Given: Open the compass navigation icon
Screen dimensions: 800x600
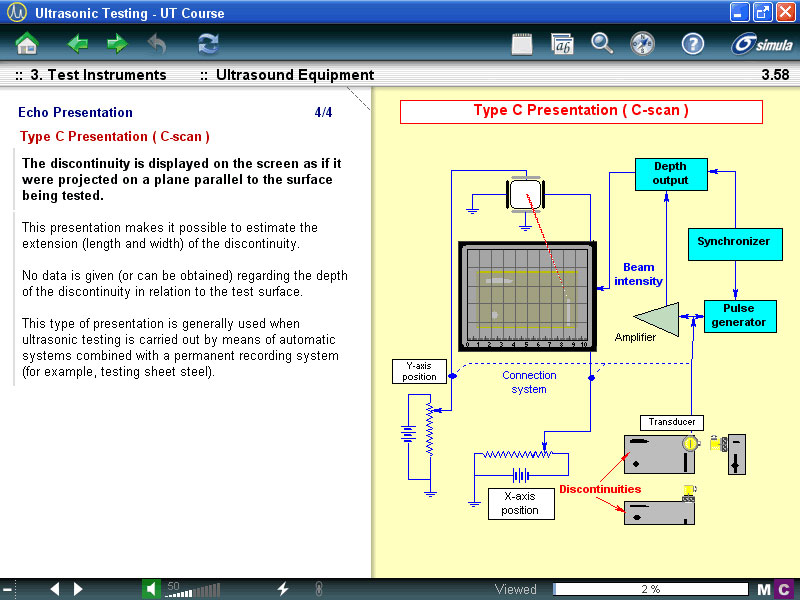Looking at the screenshot, I should click(642, 44).
